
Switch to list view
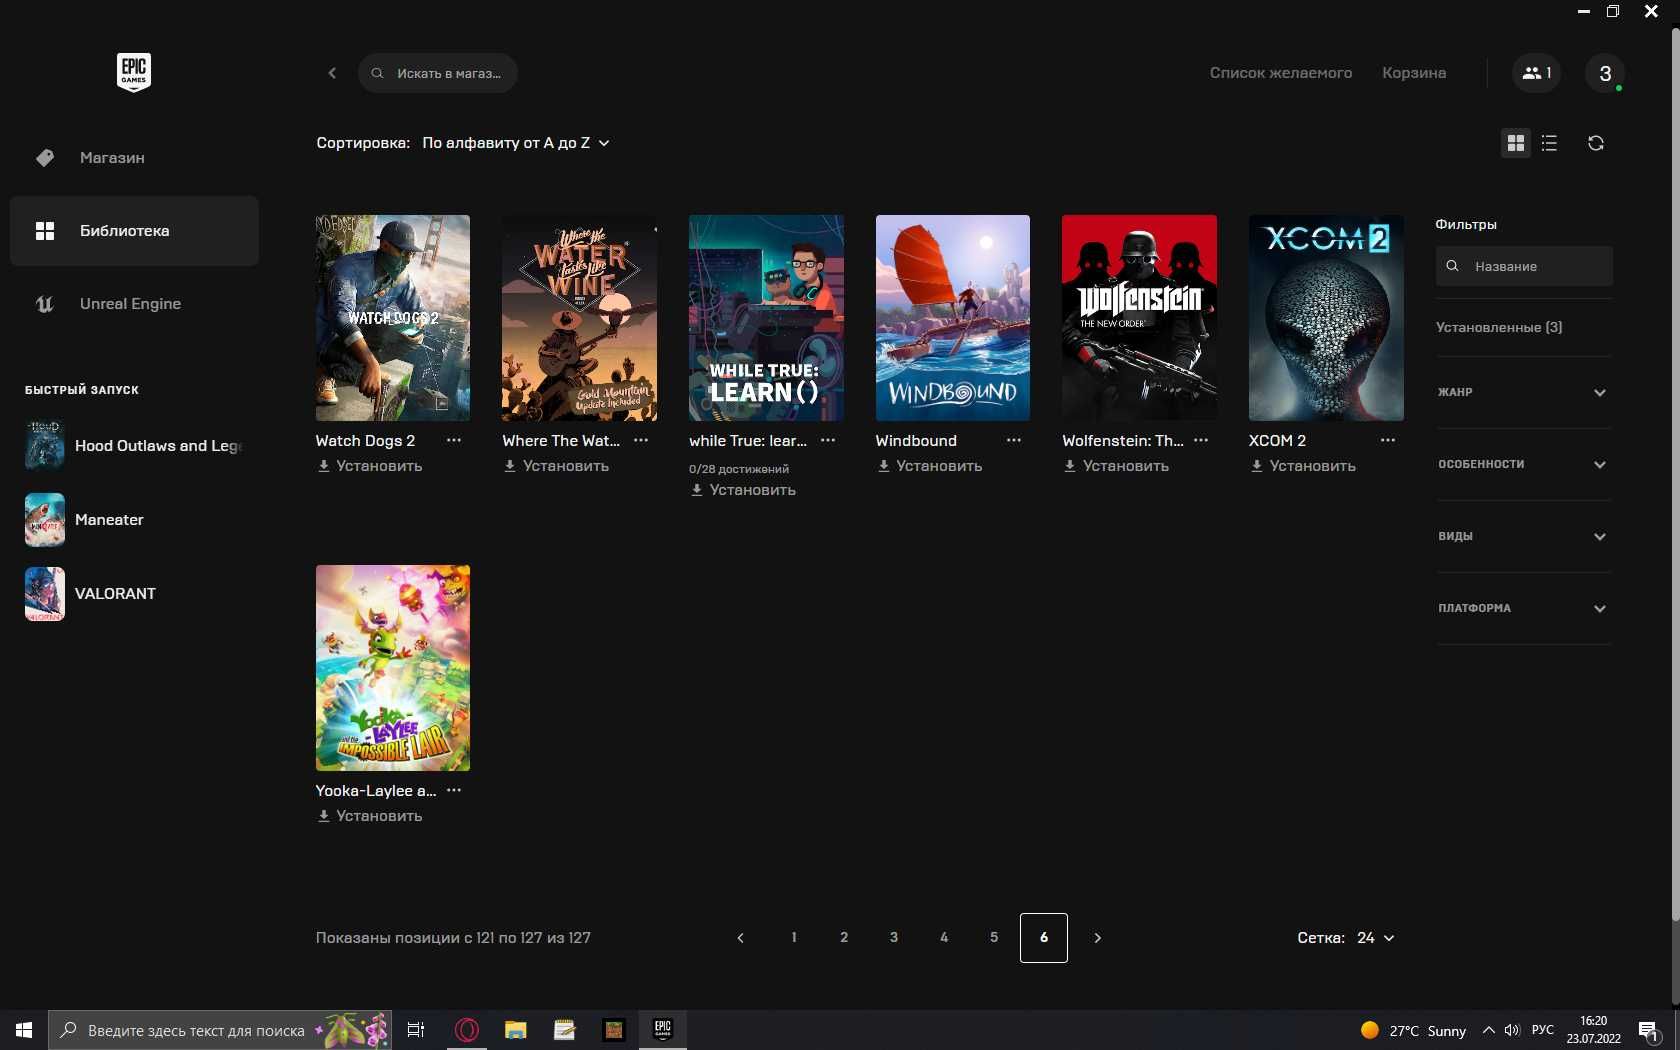[x=1549, y=143]
